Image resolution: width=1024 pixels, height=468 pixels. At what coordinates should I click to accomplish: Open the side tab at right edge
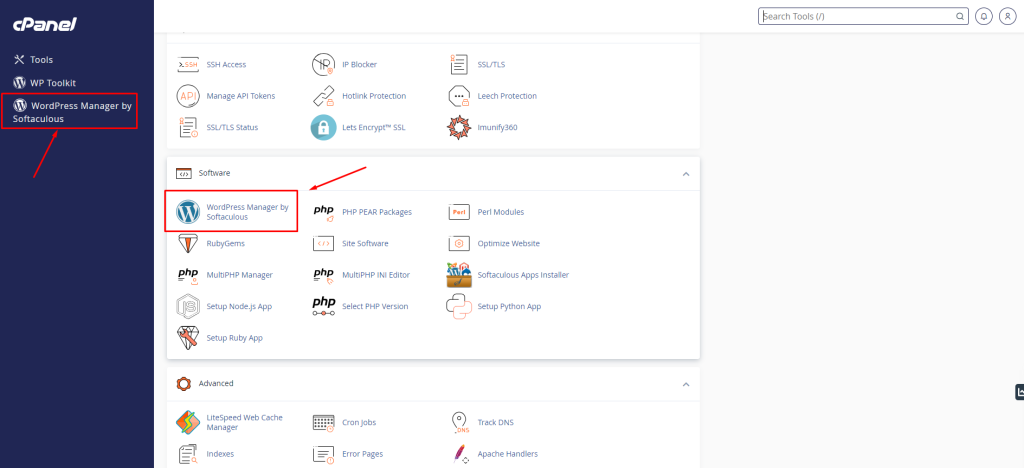1019,392
